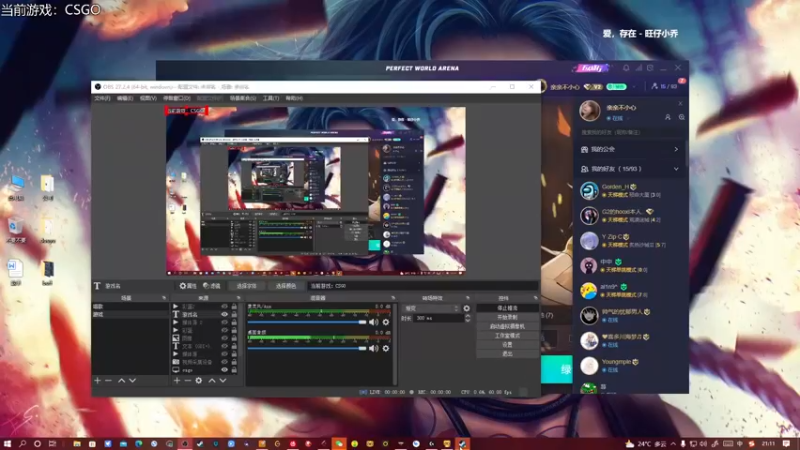This screenshot has height=450, width=800.
Task: Click 选择颜色 button in source toolbar
Action: pos(286,286)
